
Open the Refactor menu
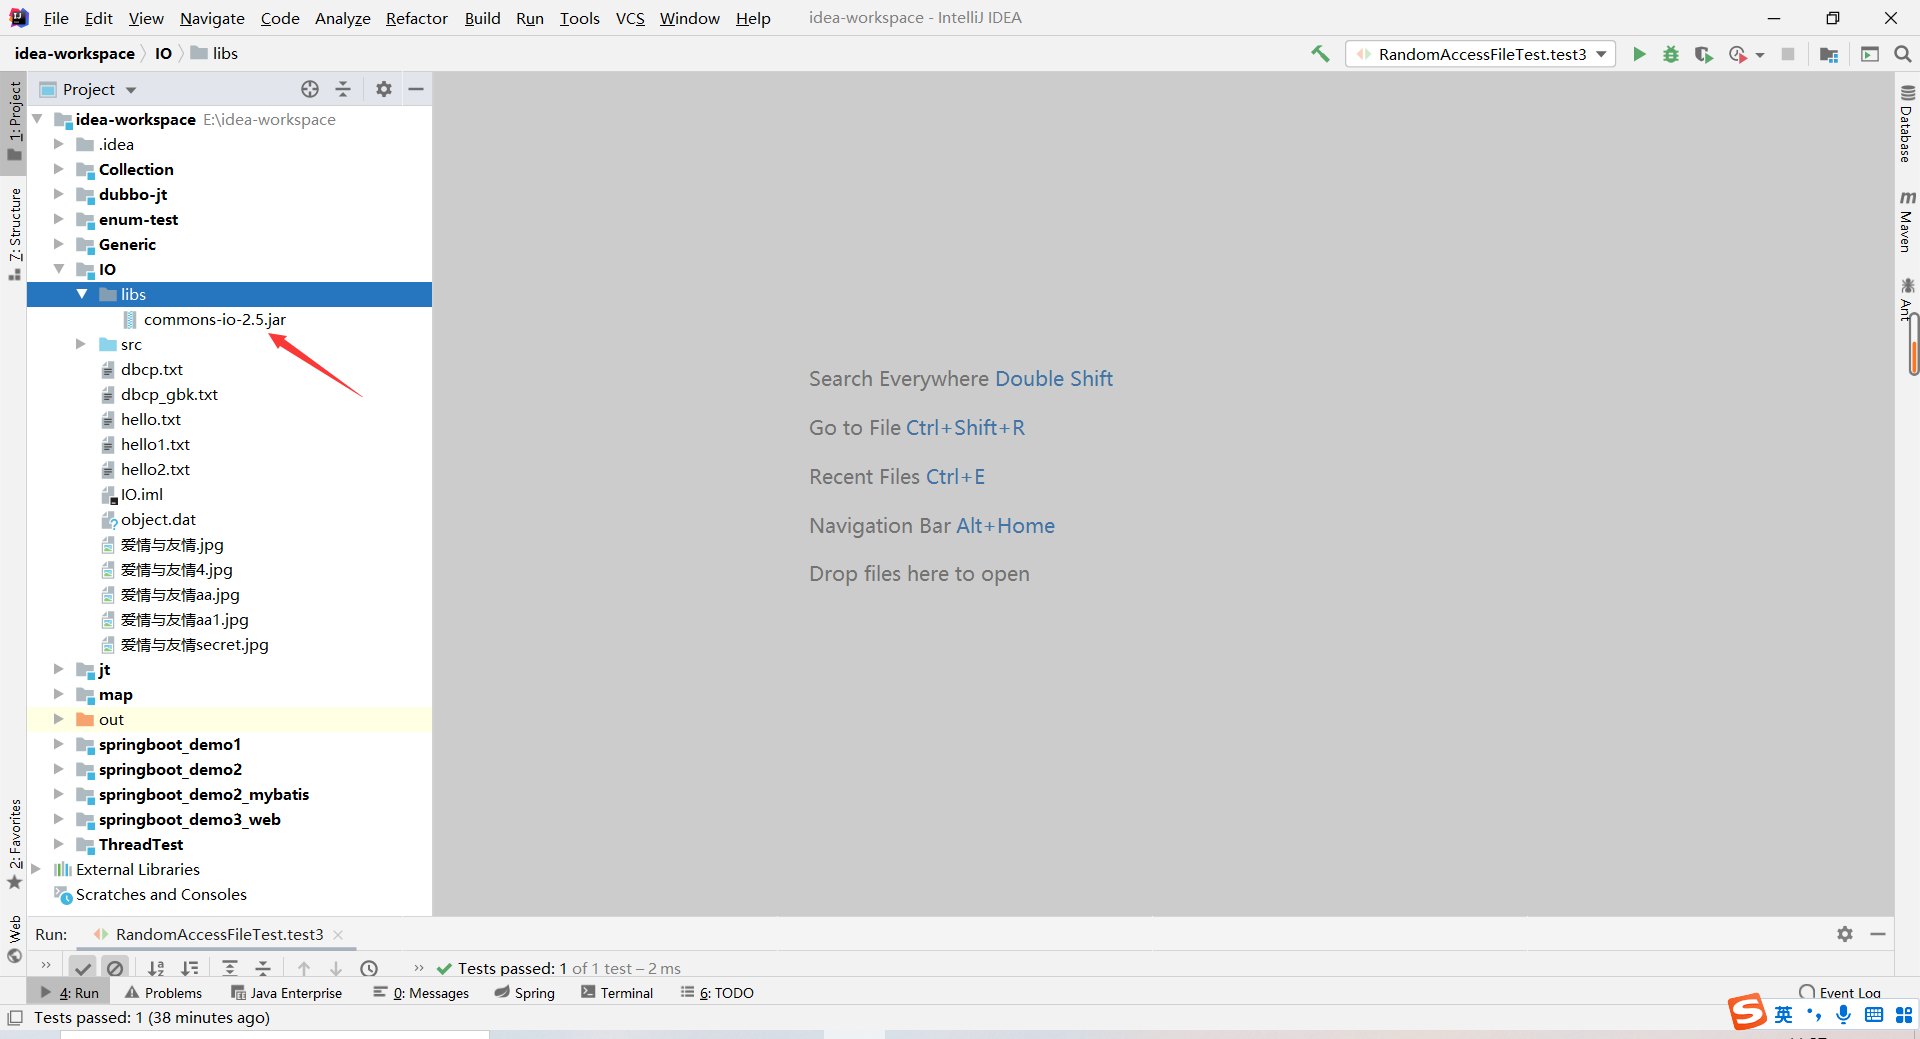click(417, 18)
